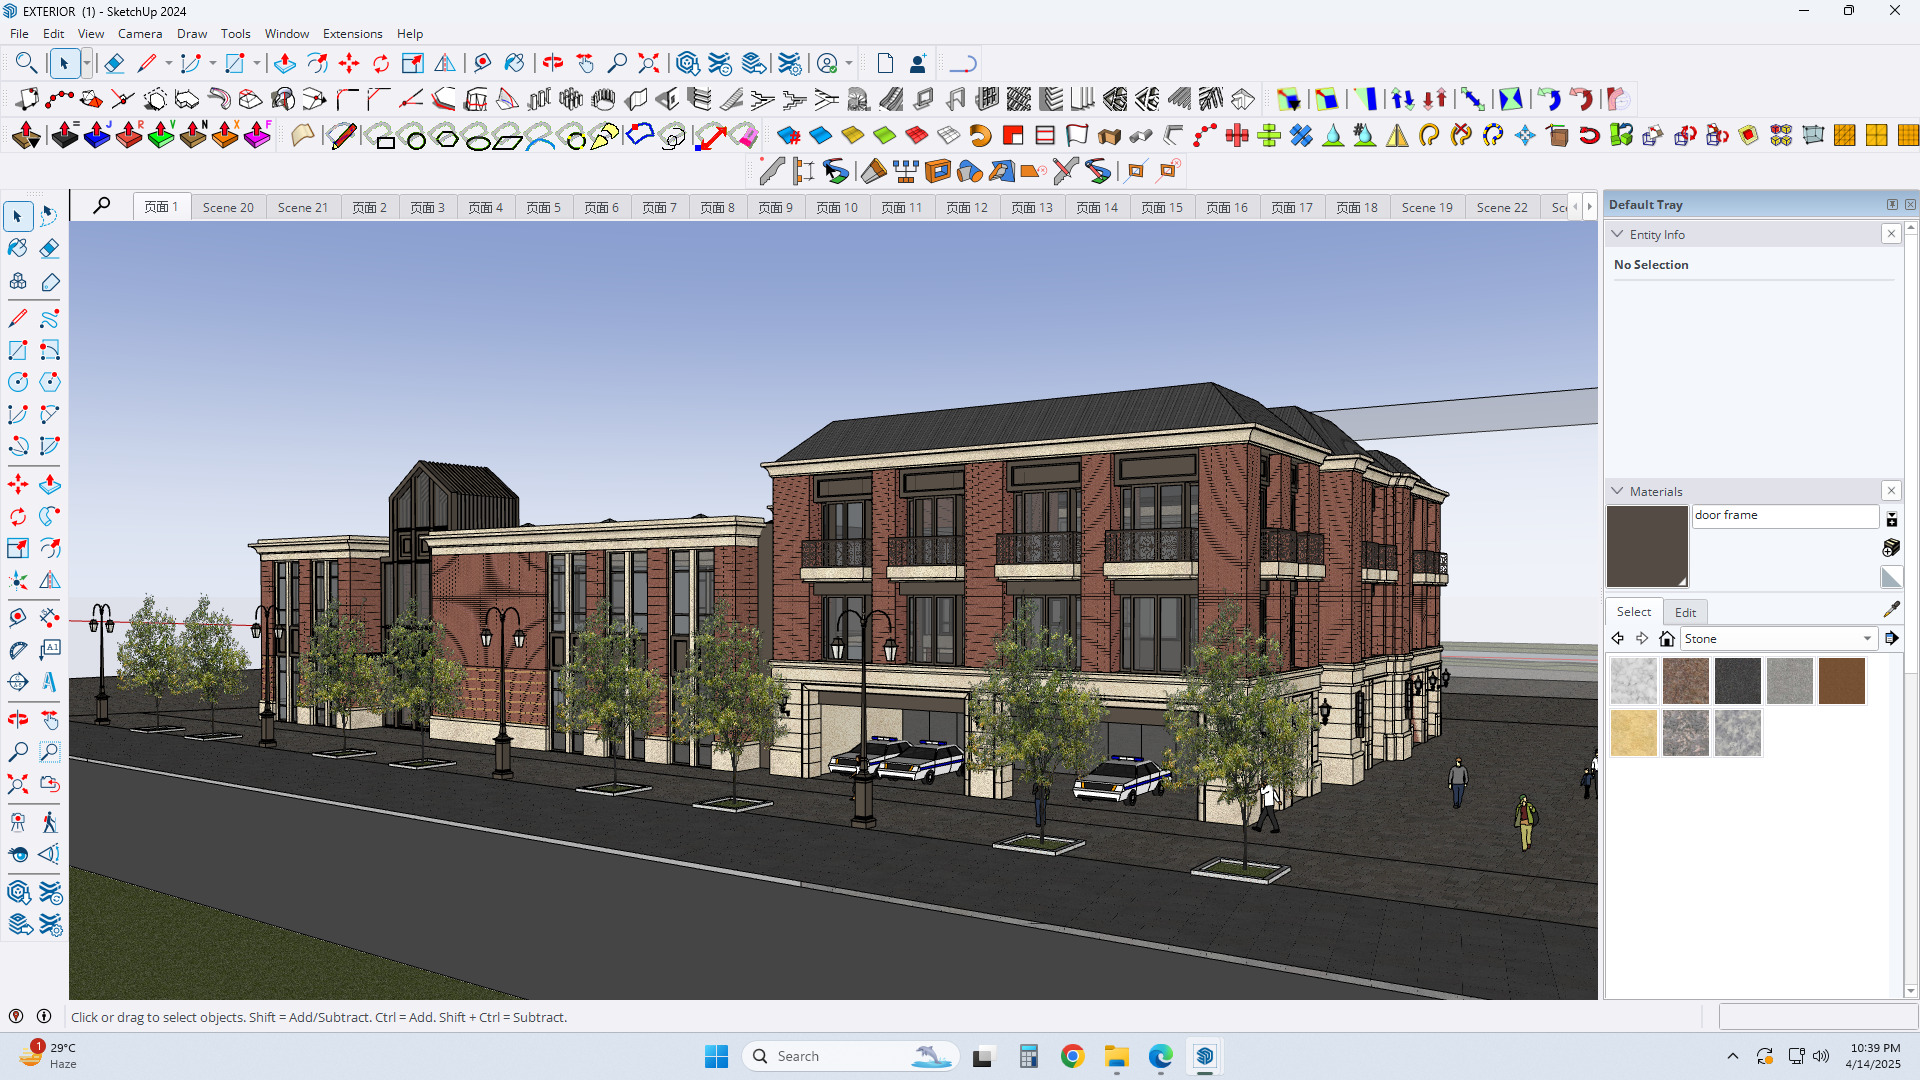Screen dimensions: 1920x1080
Task: Open the account sign-in dropdown arrow
Action: click(849, 64)
